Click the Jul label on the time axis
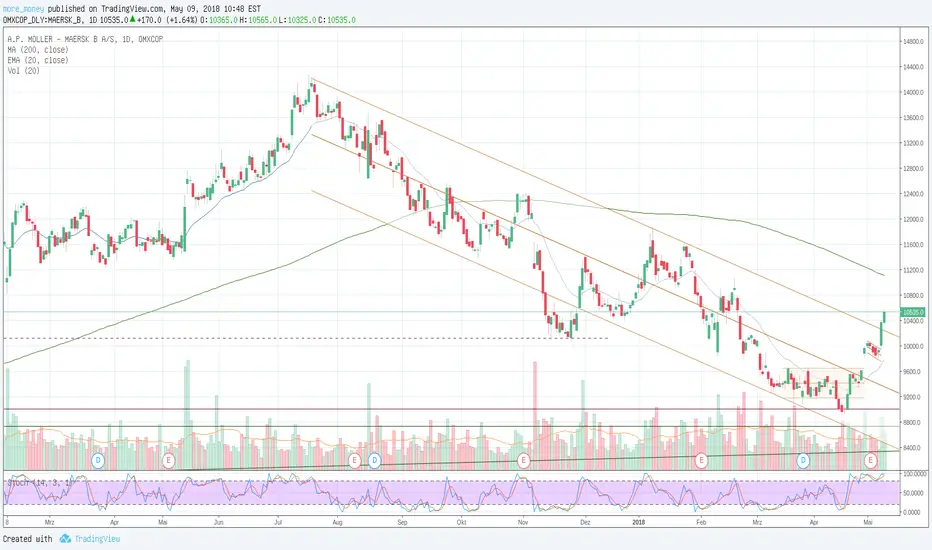 pyautogui.click(x=278, y=523)
